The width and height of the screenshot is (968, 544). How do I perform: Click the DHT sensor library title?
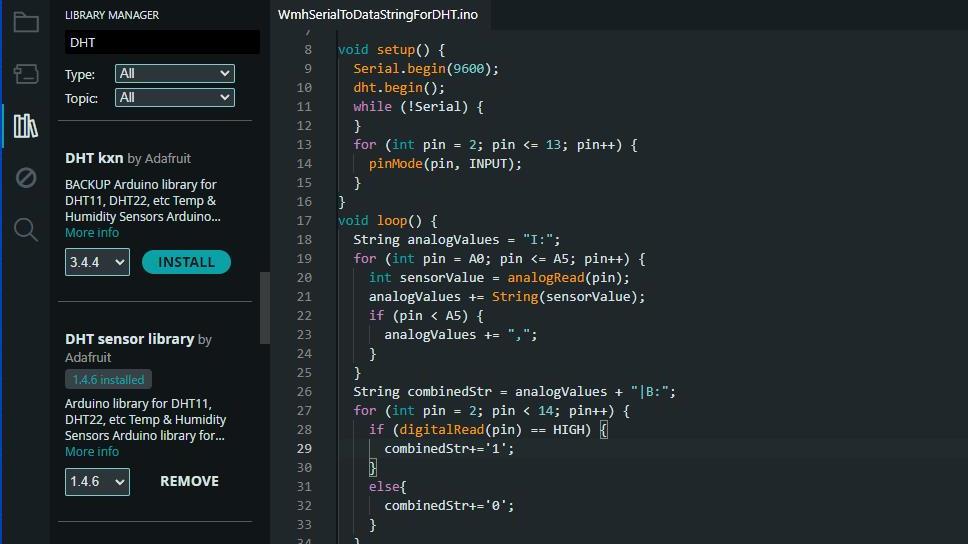pos(130,339)
